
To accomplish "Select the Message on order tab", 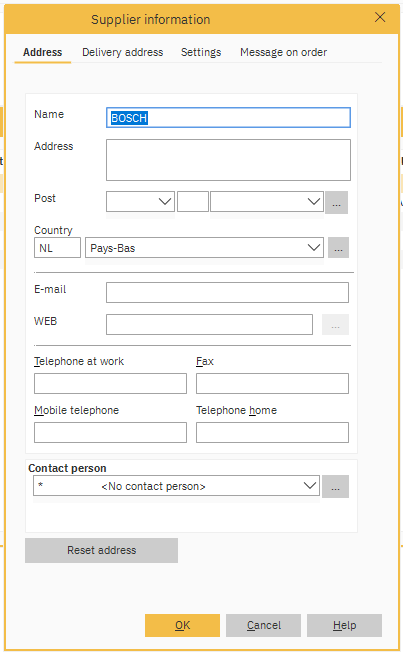I will tap(283, 52).
